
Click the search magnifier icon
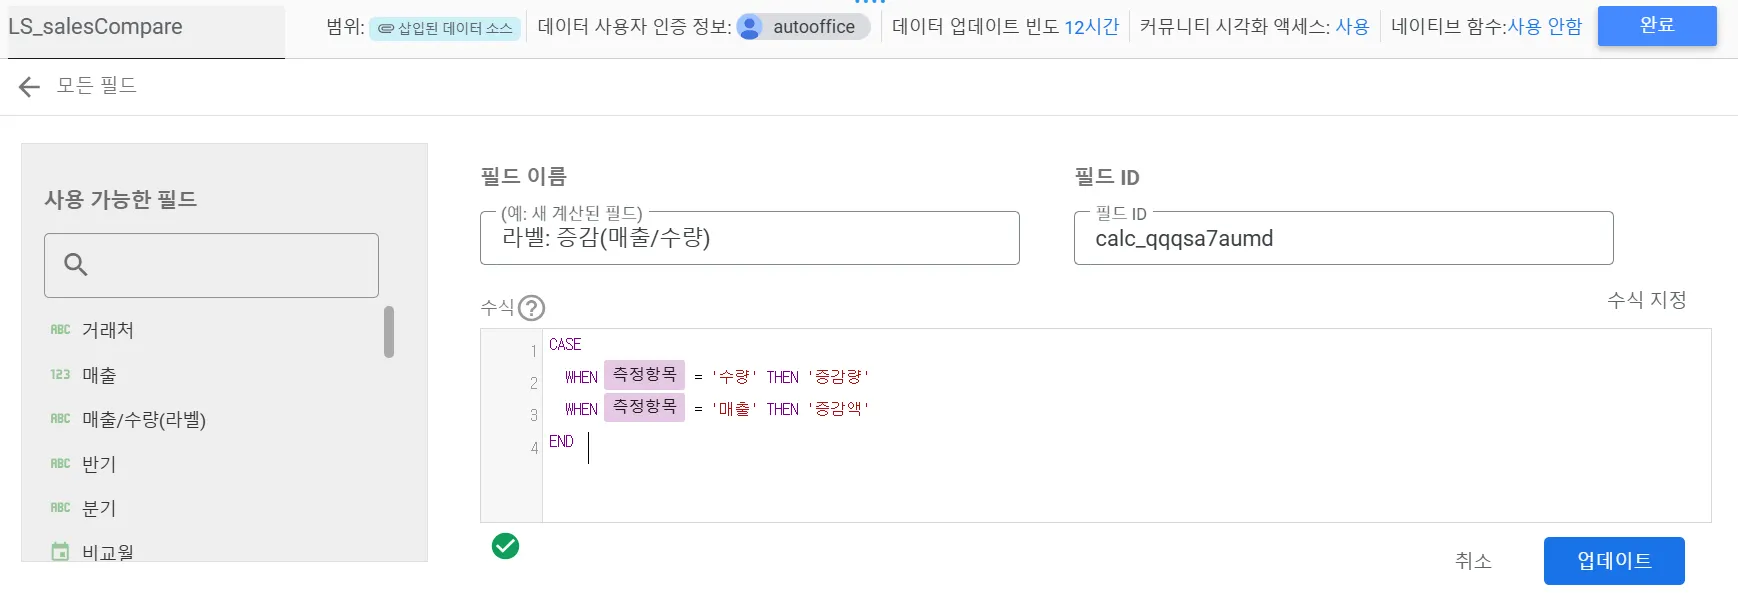click(76, 264)
